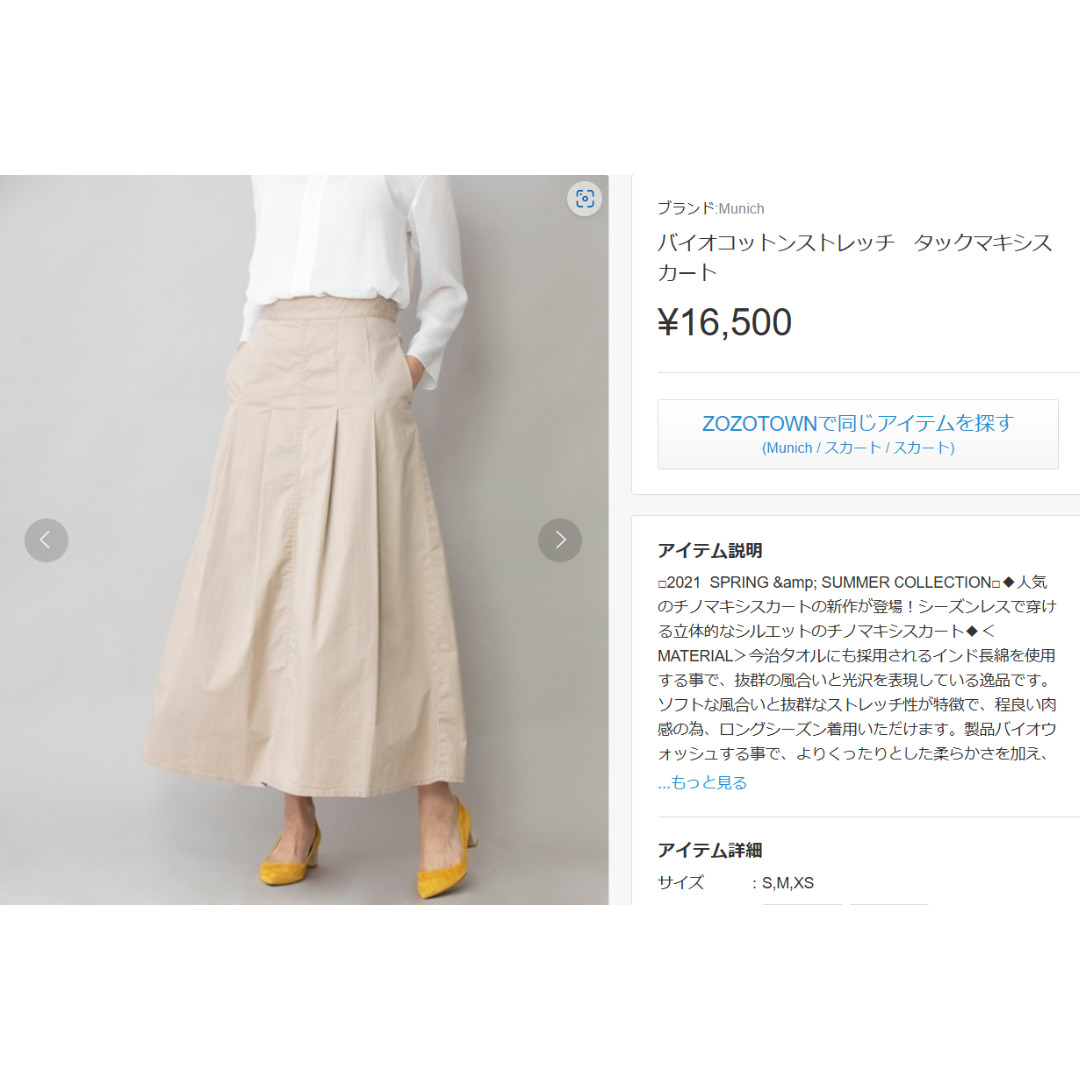Select the S,M,XS size value
Screen dimensions: 1080x1080
coord(788,882)
